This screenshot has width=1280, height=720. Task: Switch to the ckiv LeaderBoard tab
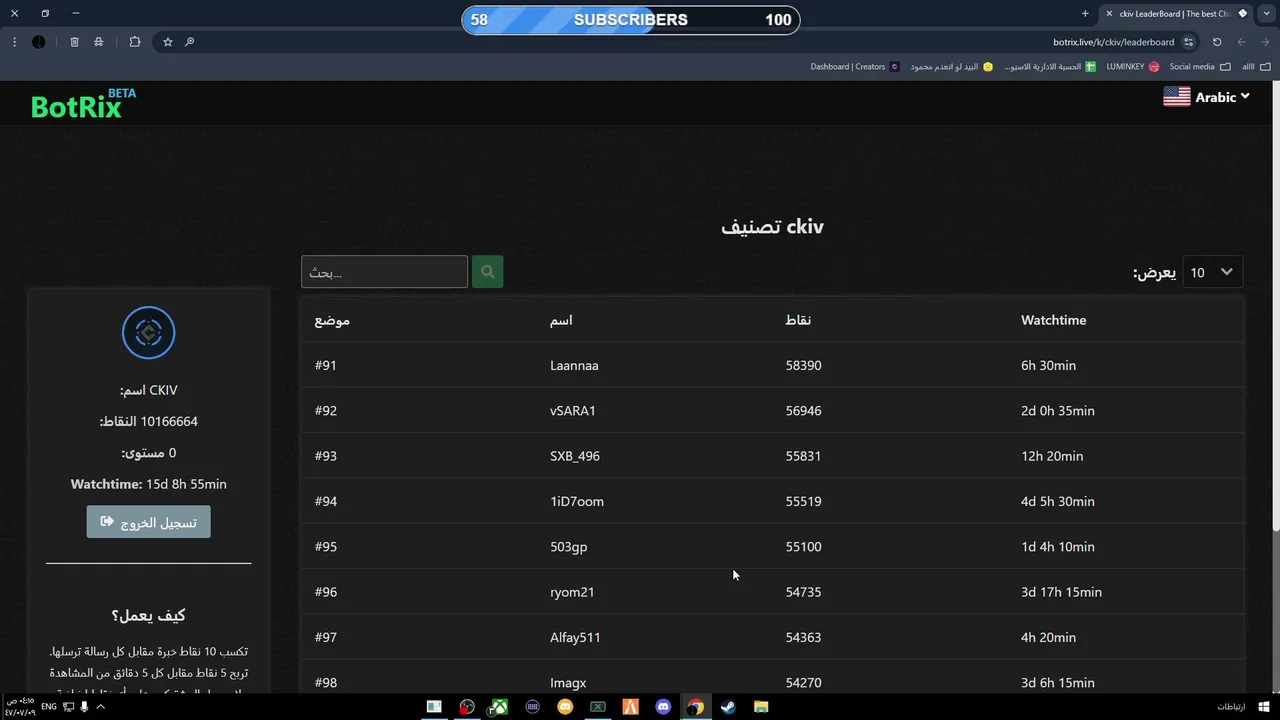(x=1175, y=14)
